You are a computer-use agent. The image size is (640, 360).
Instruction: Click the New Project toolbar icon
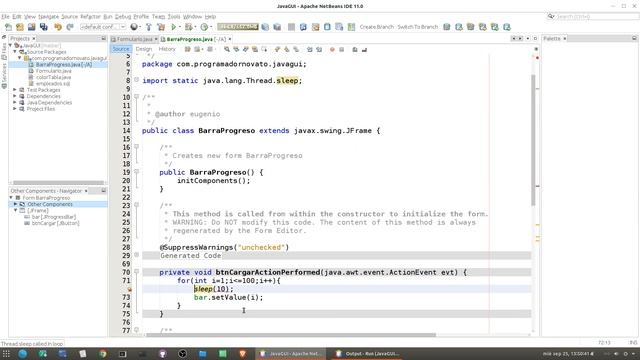pyautogui.click(x=20, y=27)
